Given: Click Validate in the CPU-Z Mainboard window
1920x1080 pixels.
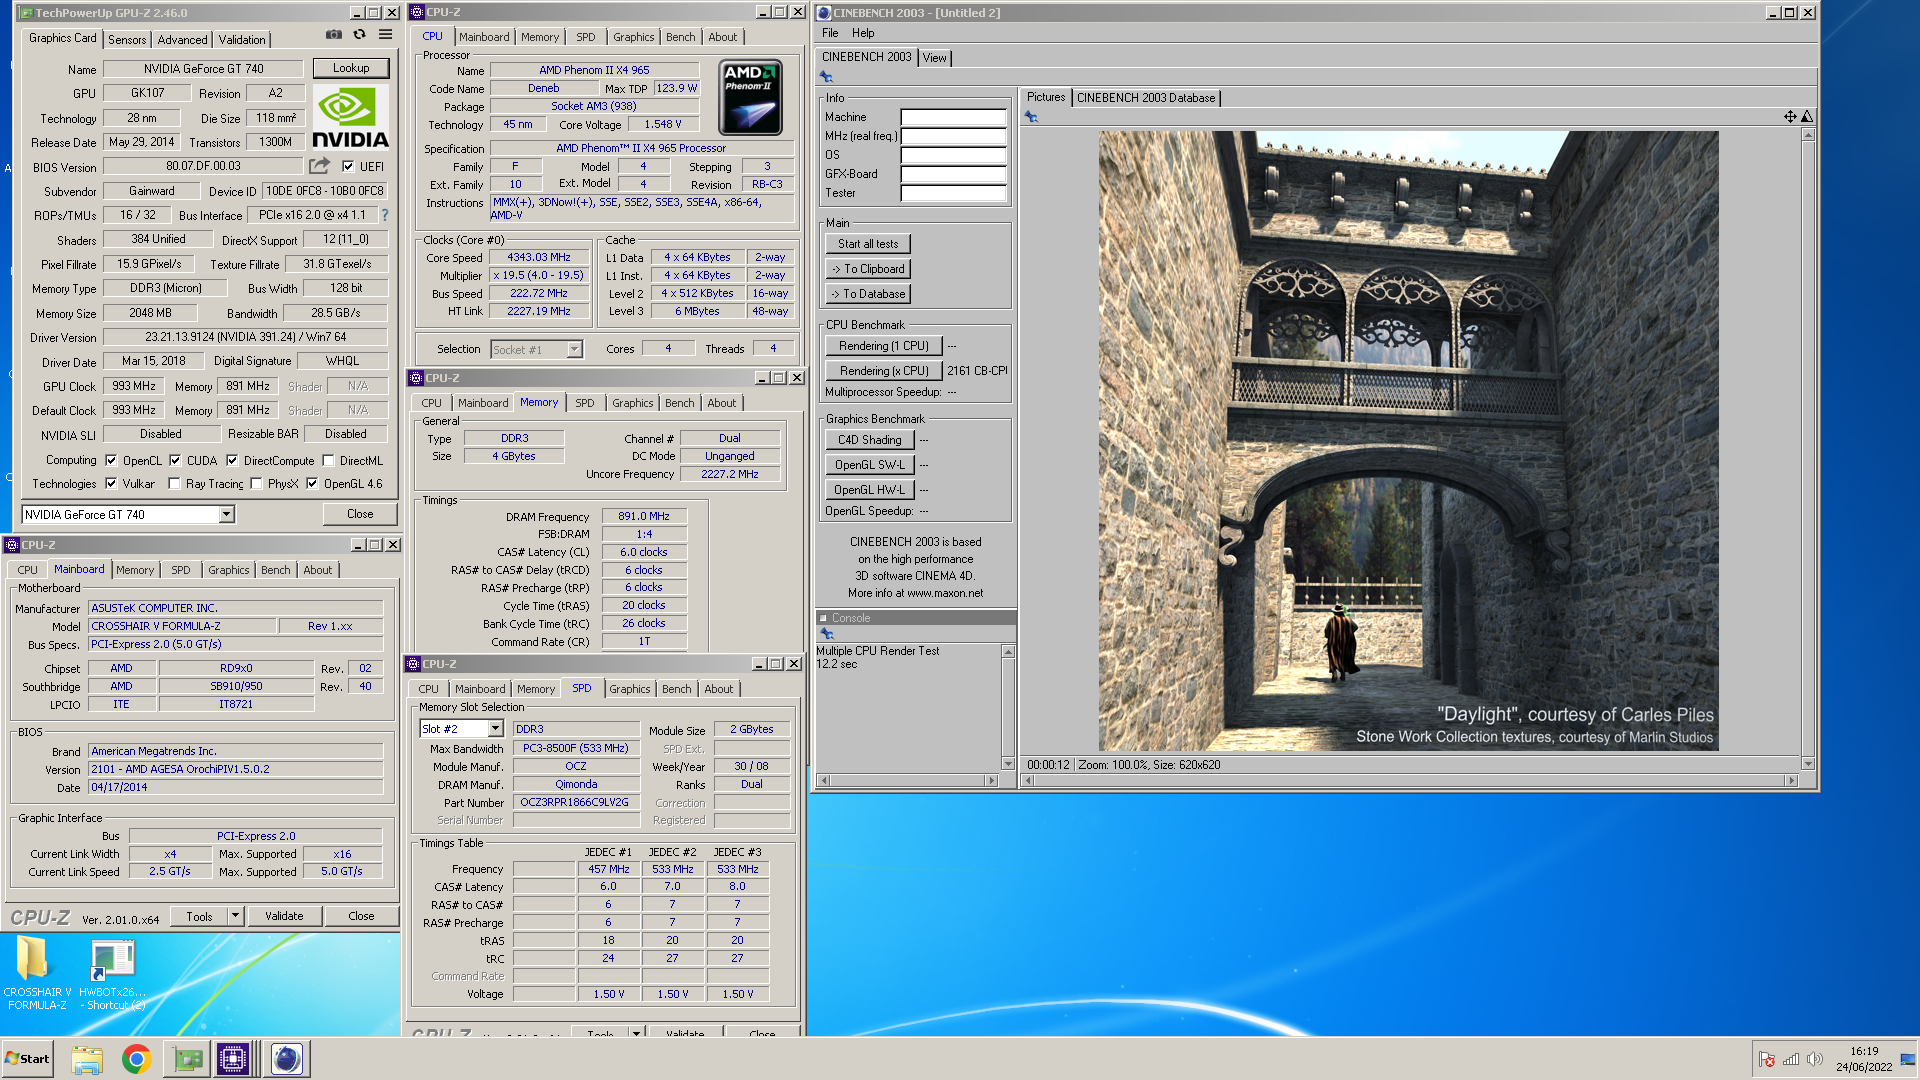Looking at the screenshot, I should (284, 916).
